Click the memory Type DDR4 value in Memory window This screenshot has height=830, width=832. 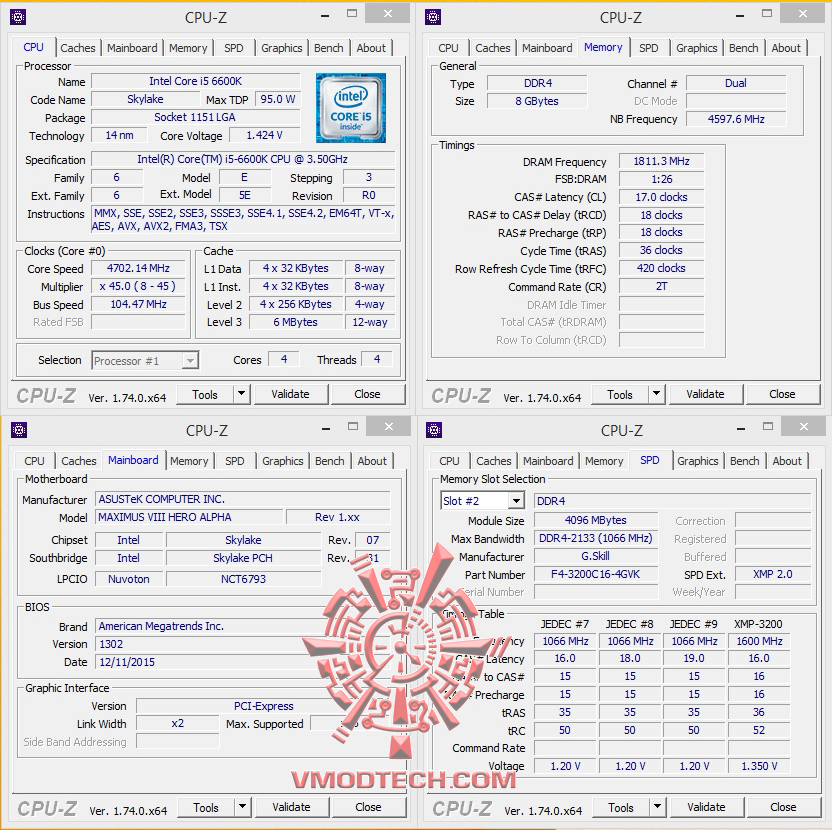tap(537, 83)
